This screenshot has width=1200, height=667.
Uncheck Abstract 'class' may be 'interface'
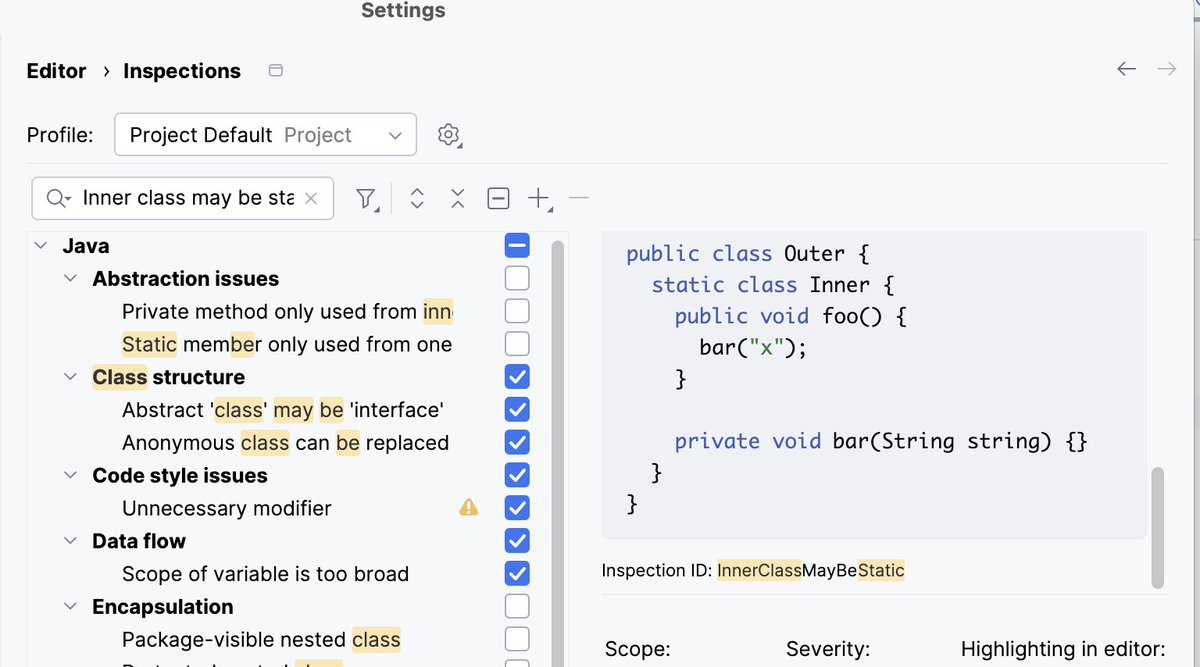click(x=517, y=410)
